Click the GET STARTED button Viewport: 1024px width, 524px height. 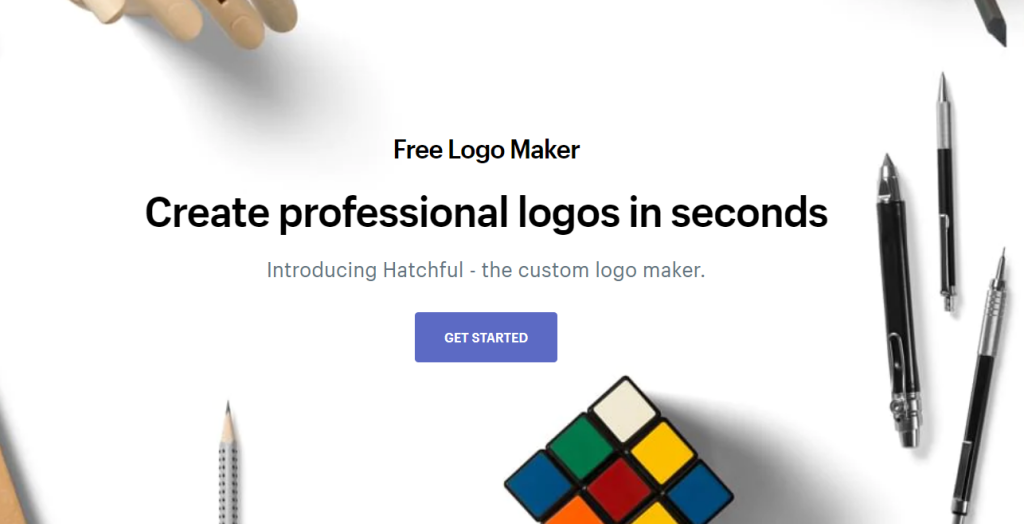click(x=486, y=337)
